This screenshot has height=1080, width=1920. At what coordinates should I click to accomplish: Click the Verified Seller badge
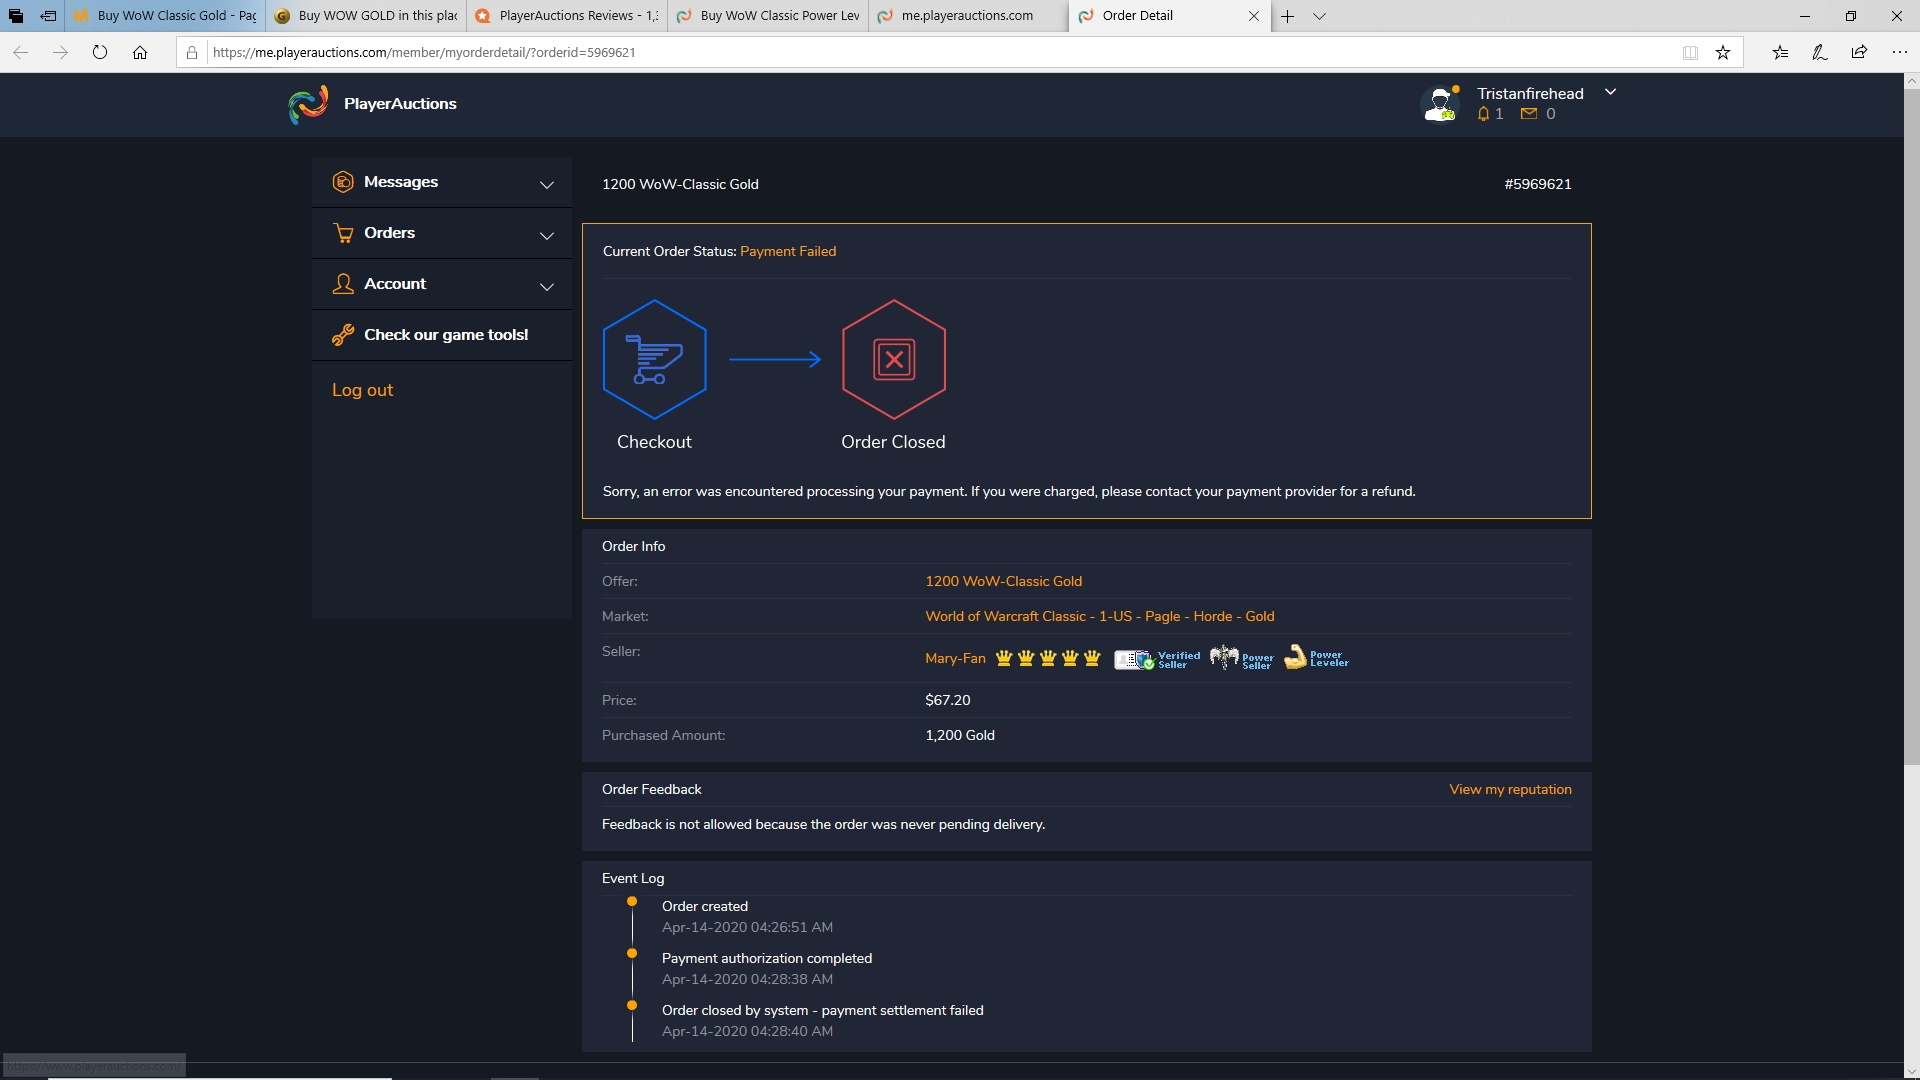(x=1157, y=658)
